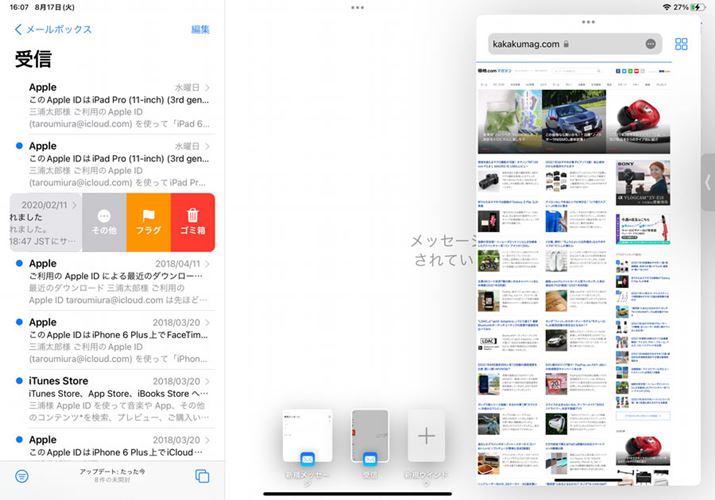Image resolution: width=715 pixels, height=500 pixels.
Task: Tap the chevron beside 2018/04/11
Action: point(207,264)
